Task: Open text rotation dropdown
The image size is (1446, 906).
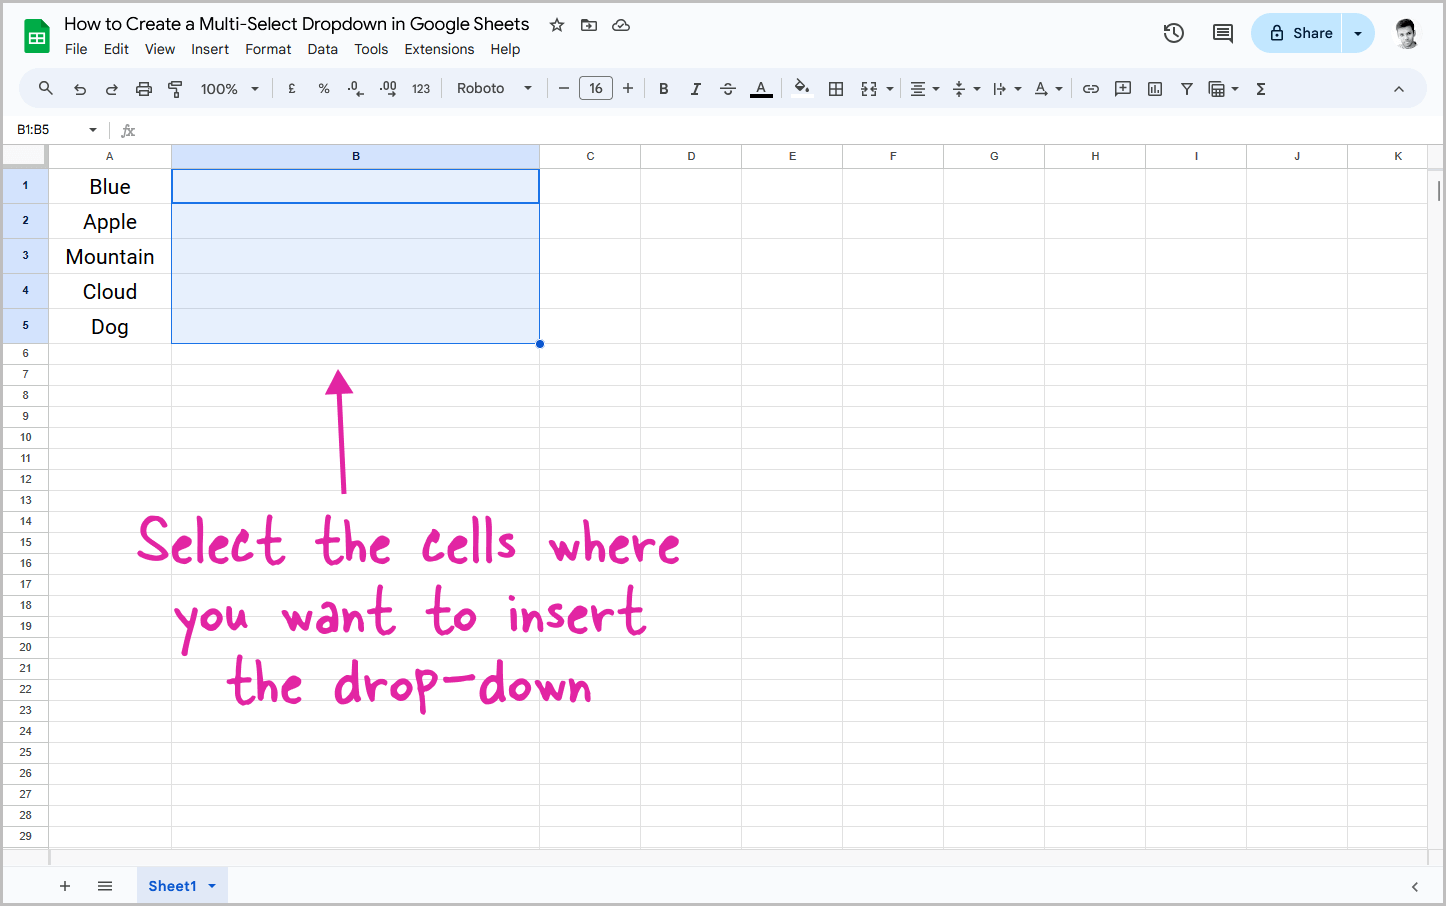Action: pyautogui.click(x=1047, y=89)
